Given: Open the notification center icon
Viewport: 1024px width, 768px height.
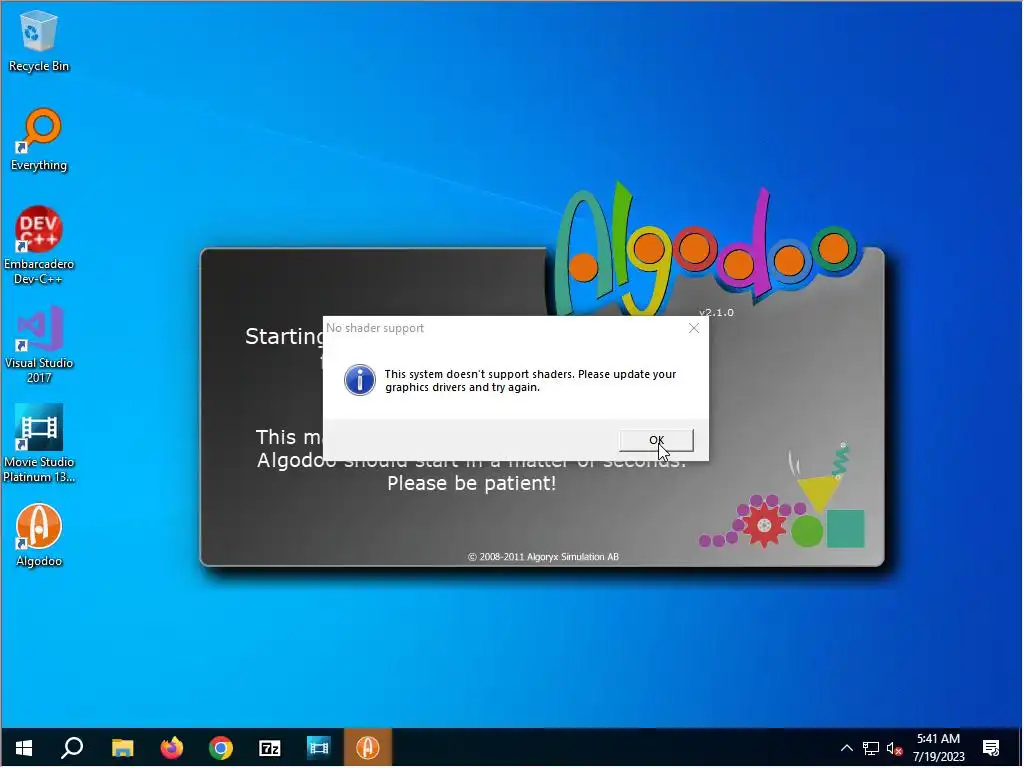Looking at the screenshot, I should click(x=991, y=748).
